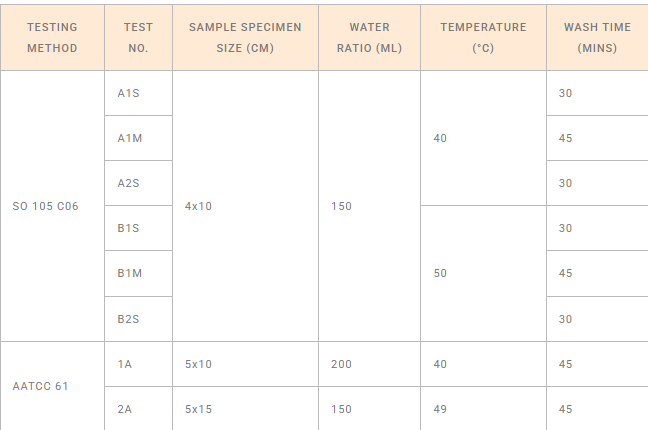Select the AATCC 61 method cell
The height and width of the screenshot is (430, 648).
pyautogui.click(x=52, y=386)
